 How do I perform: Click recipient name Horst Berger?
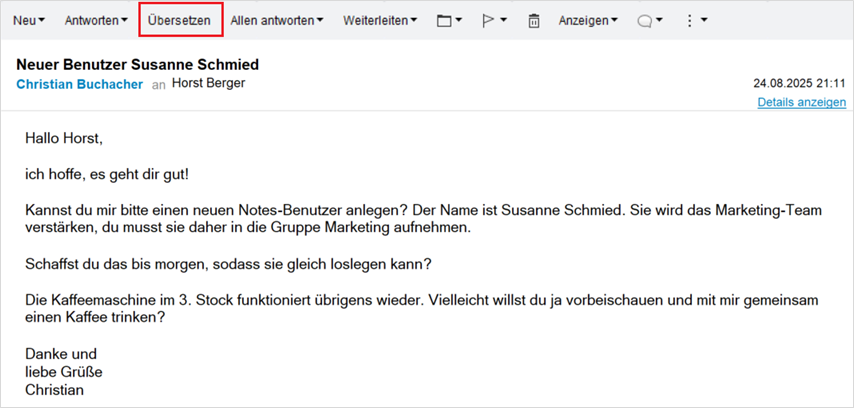pyautogui.click(x=208, y=84)
